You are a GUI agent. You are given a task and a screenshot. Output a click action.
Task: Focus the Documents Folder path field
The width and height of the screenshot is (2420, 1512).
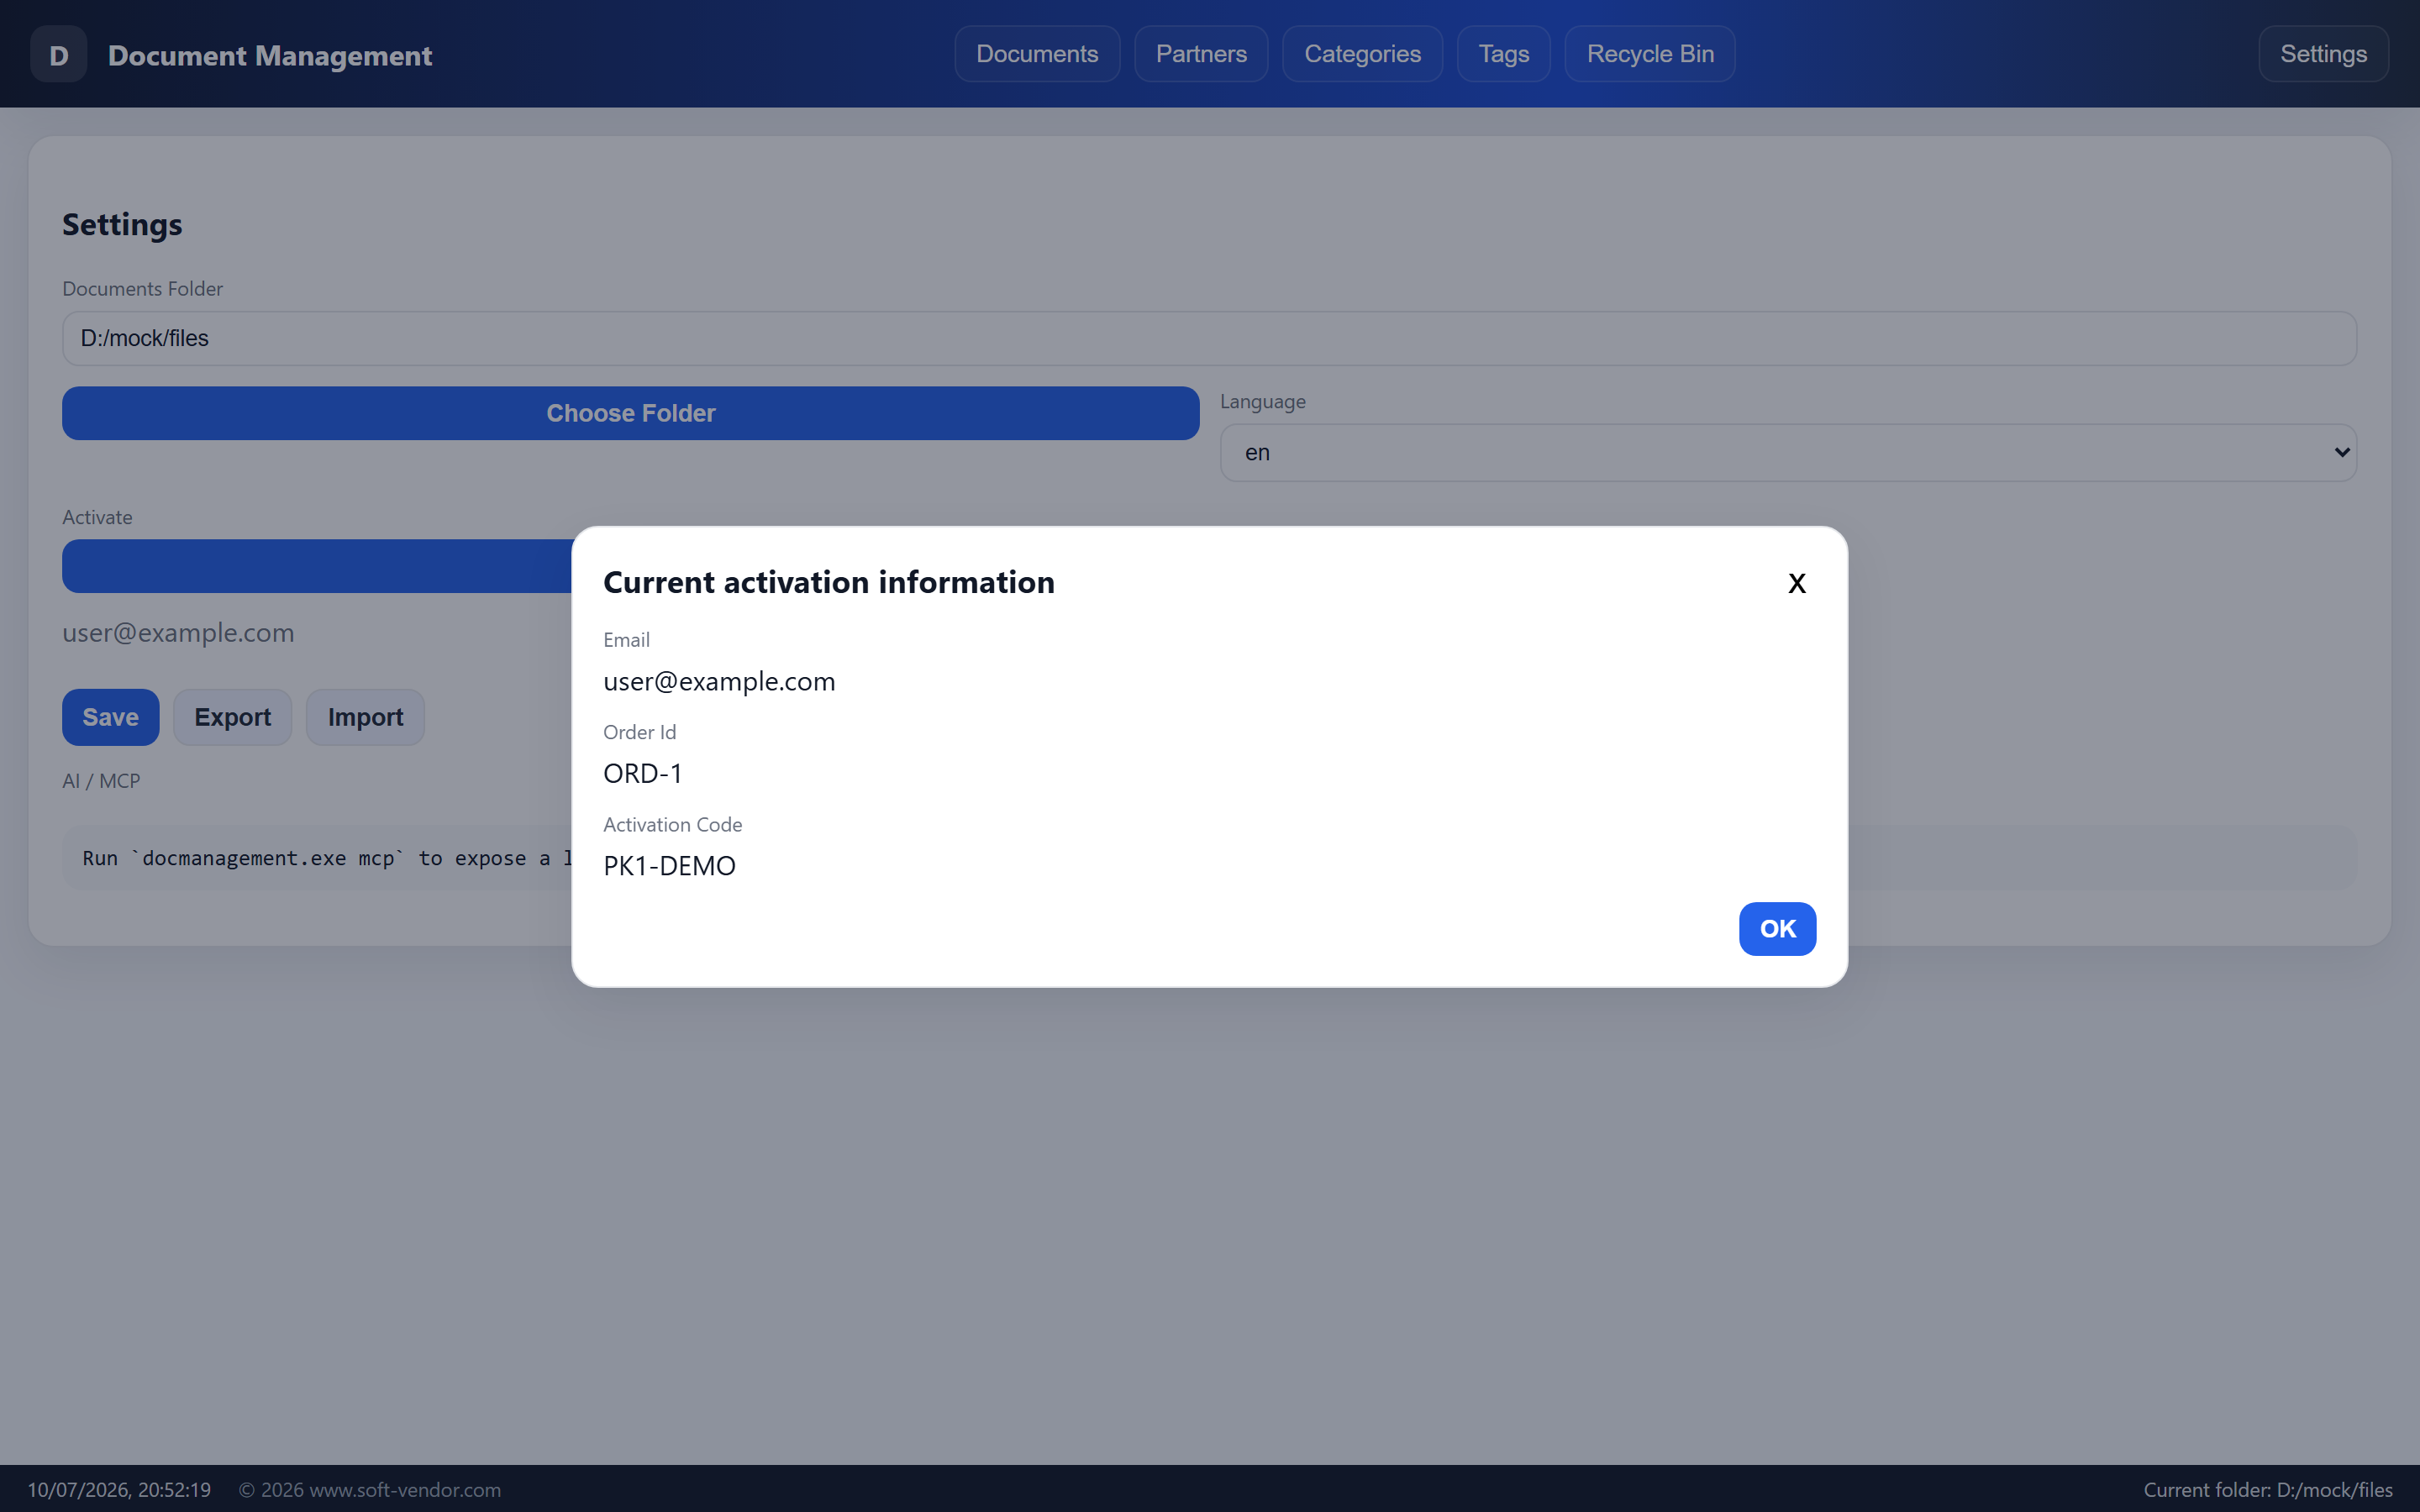[x=1209, y=338]
